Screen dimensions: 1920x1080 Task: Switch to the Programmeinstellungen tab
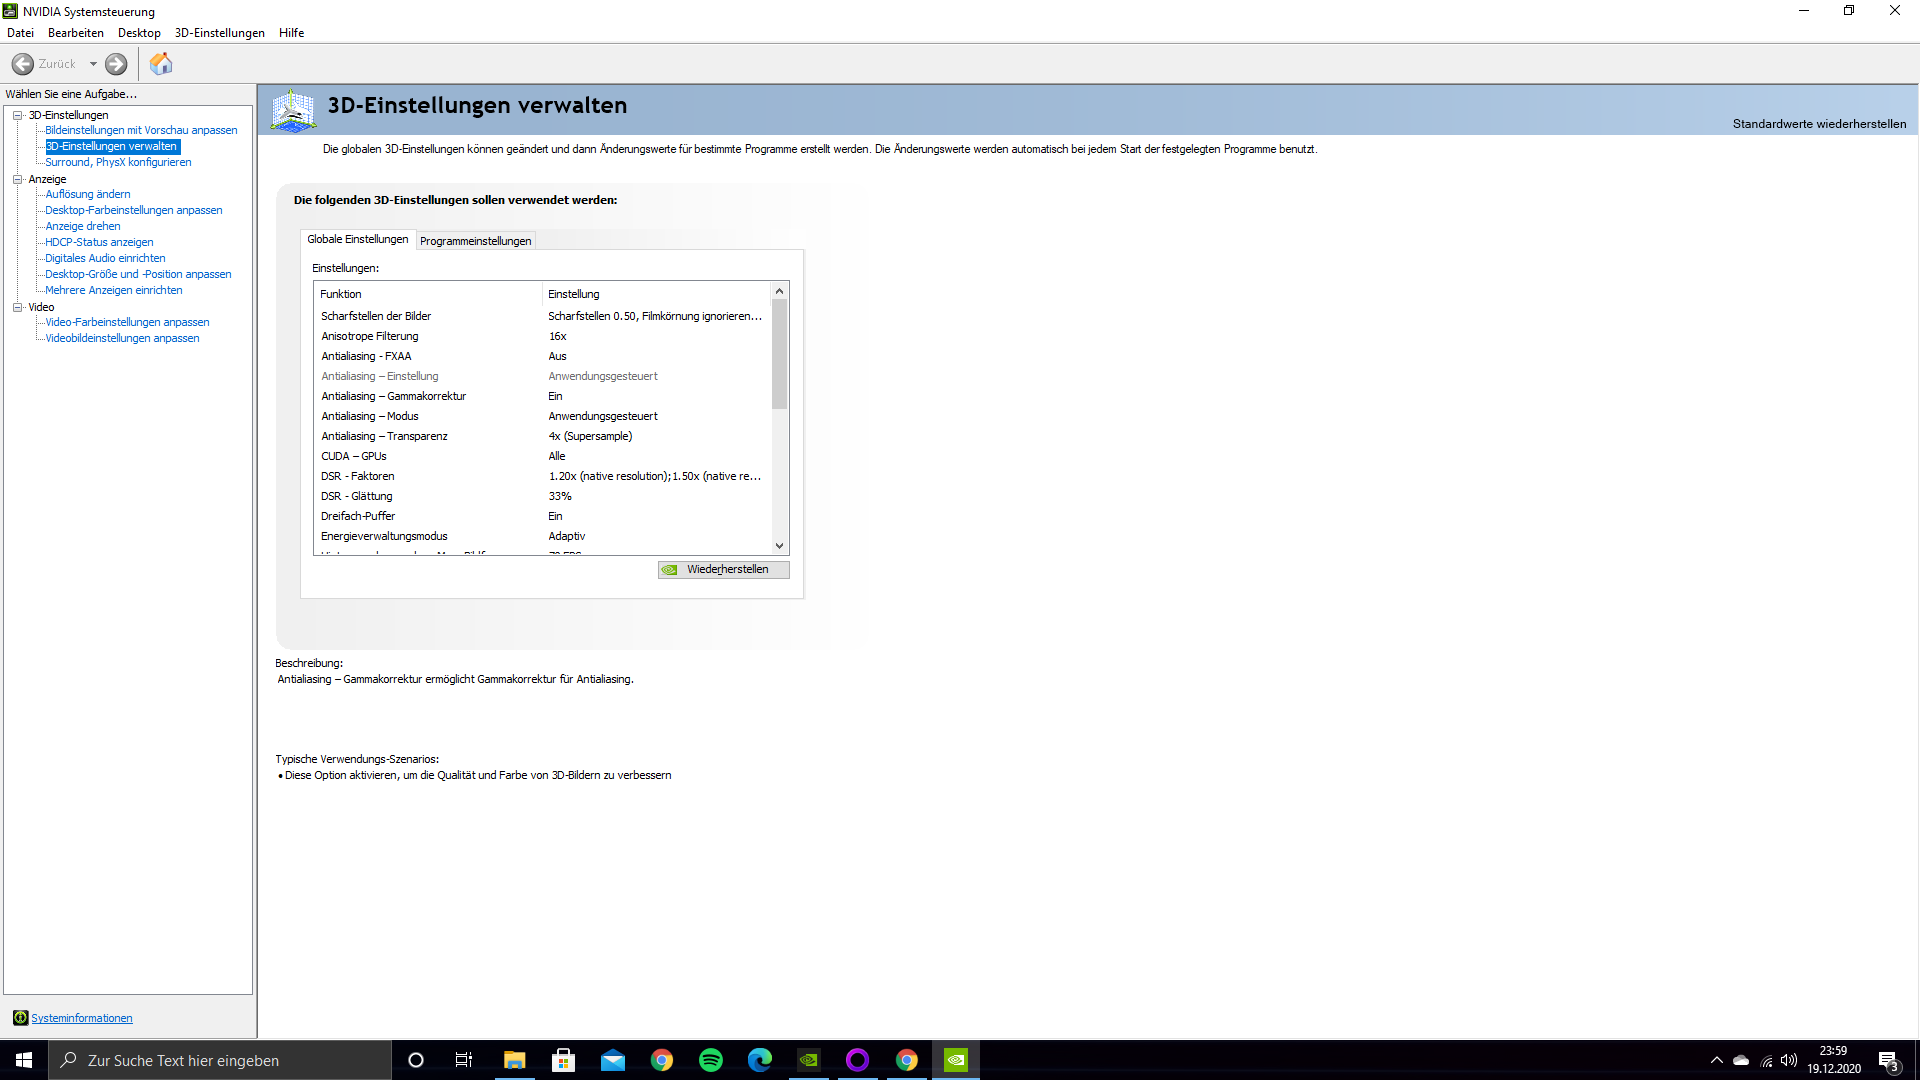coord(475,241)
